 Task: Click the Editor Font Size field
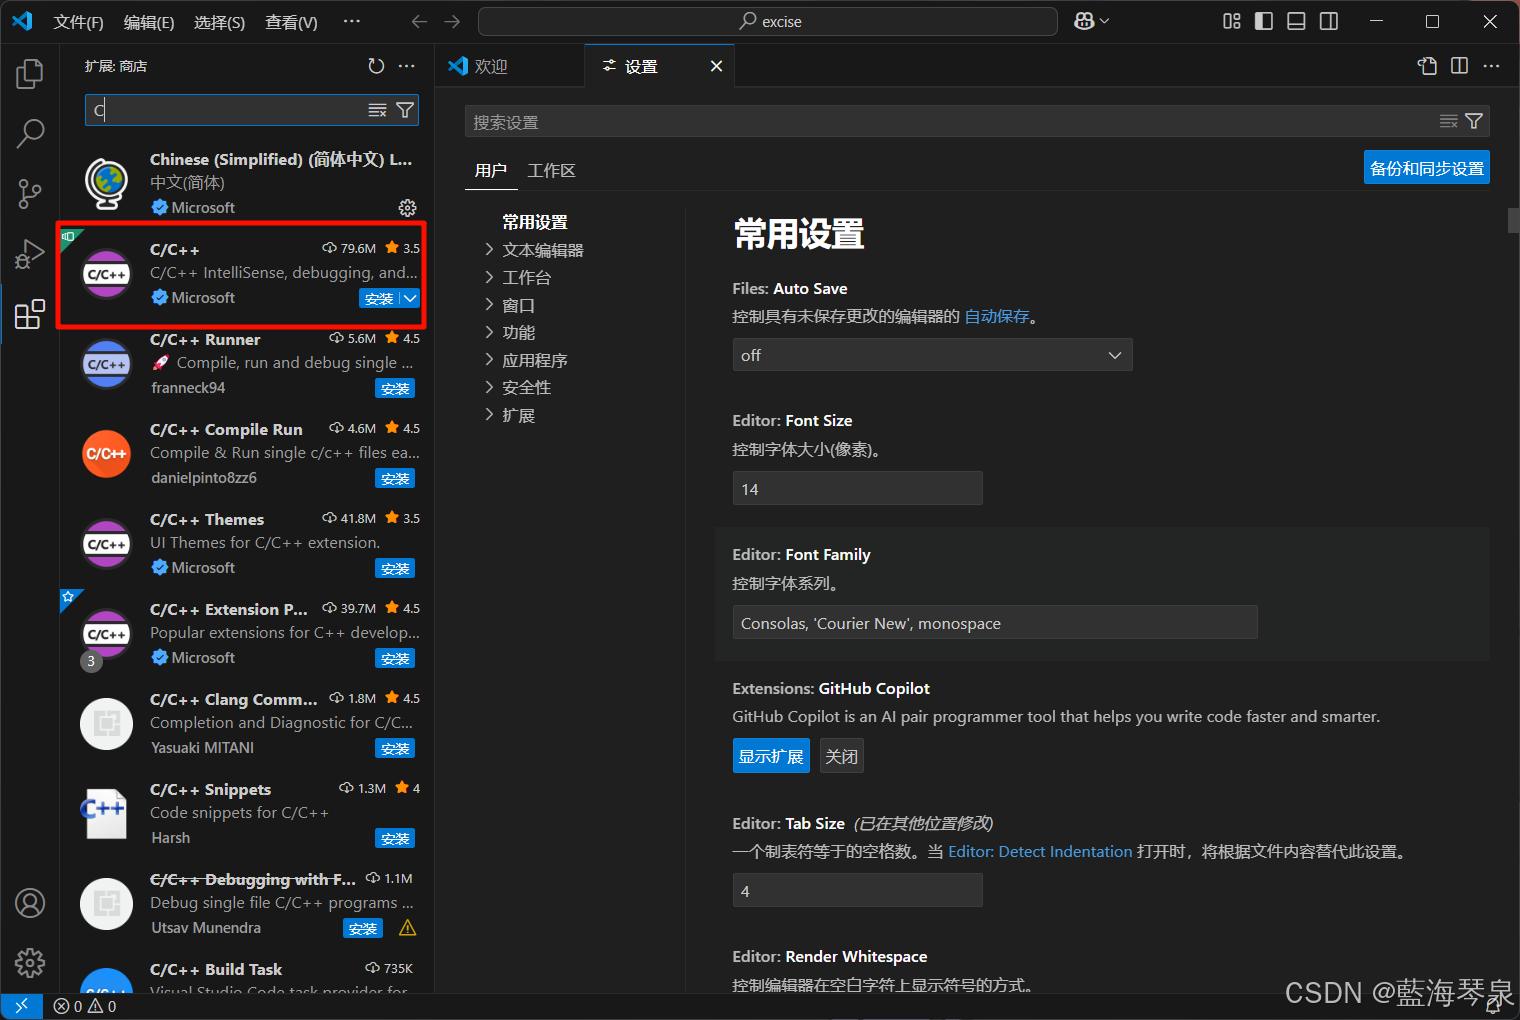tap(857, 488)
